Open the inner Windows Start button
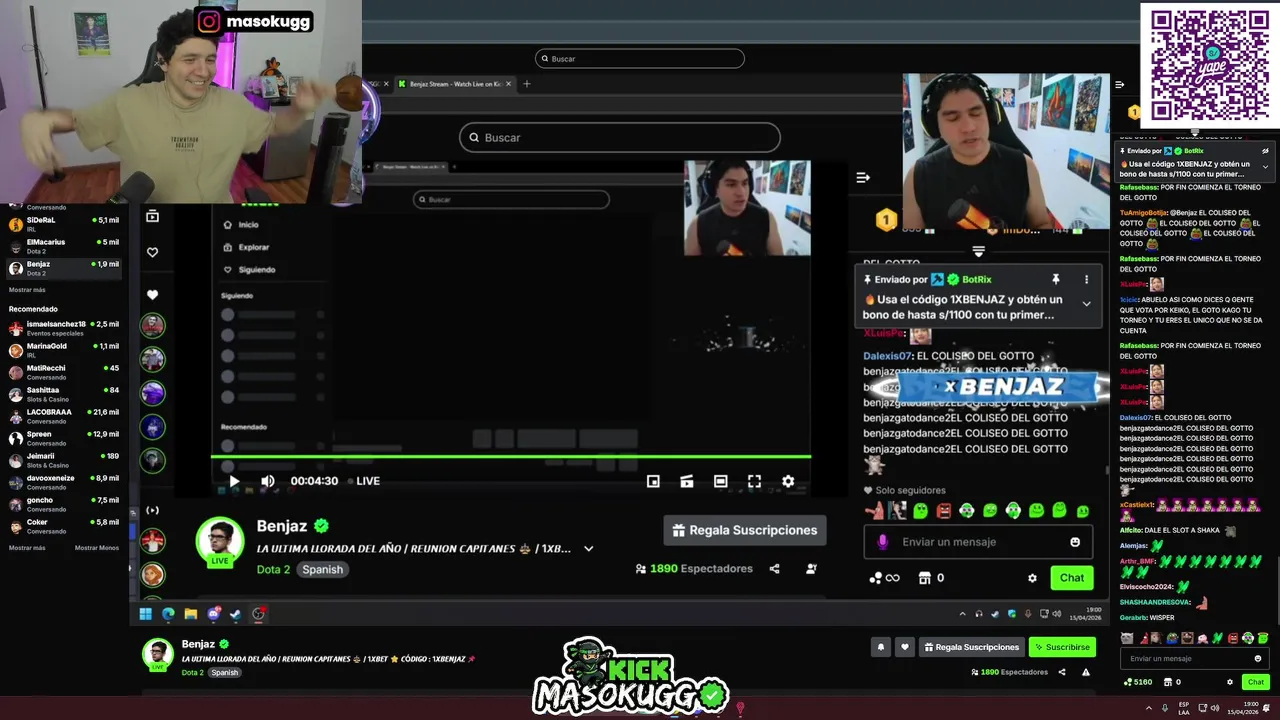 point(146,614)
